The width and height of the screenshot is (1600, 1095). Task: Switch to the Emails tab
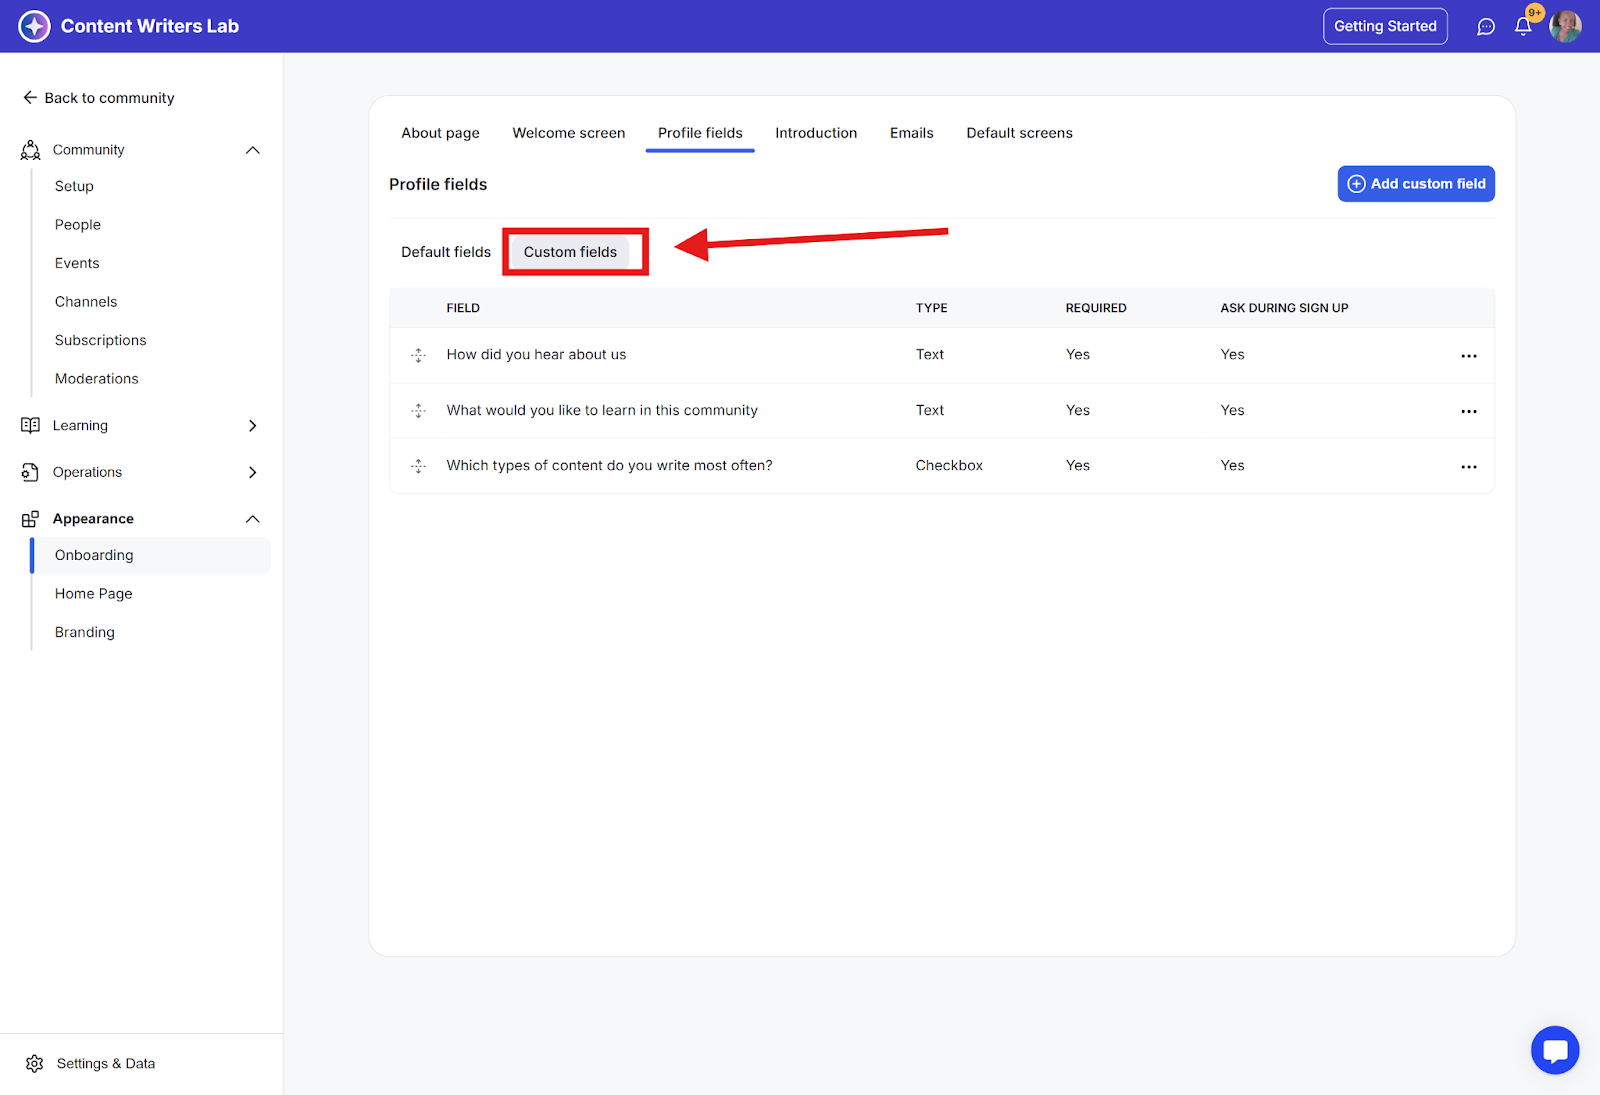pos(911,133)
